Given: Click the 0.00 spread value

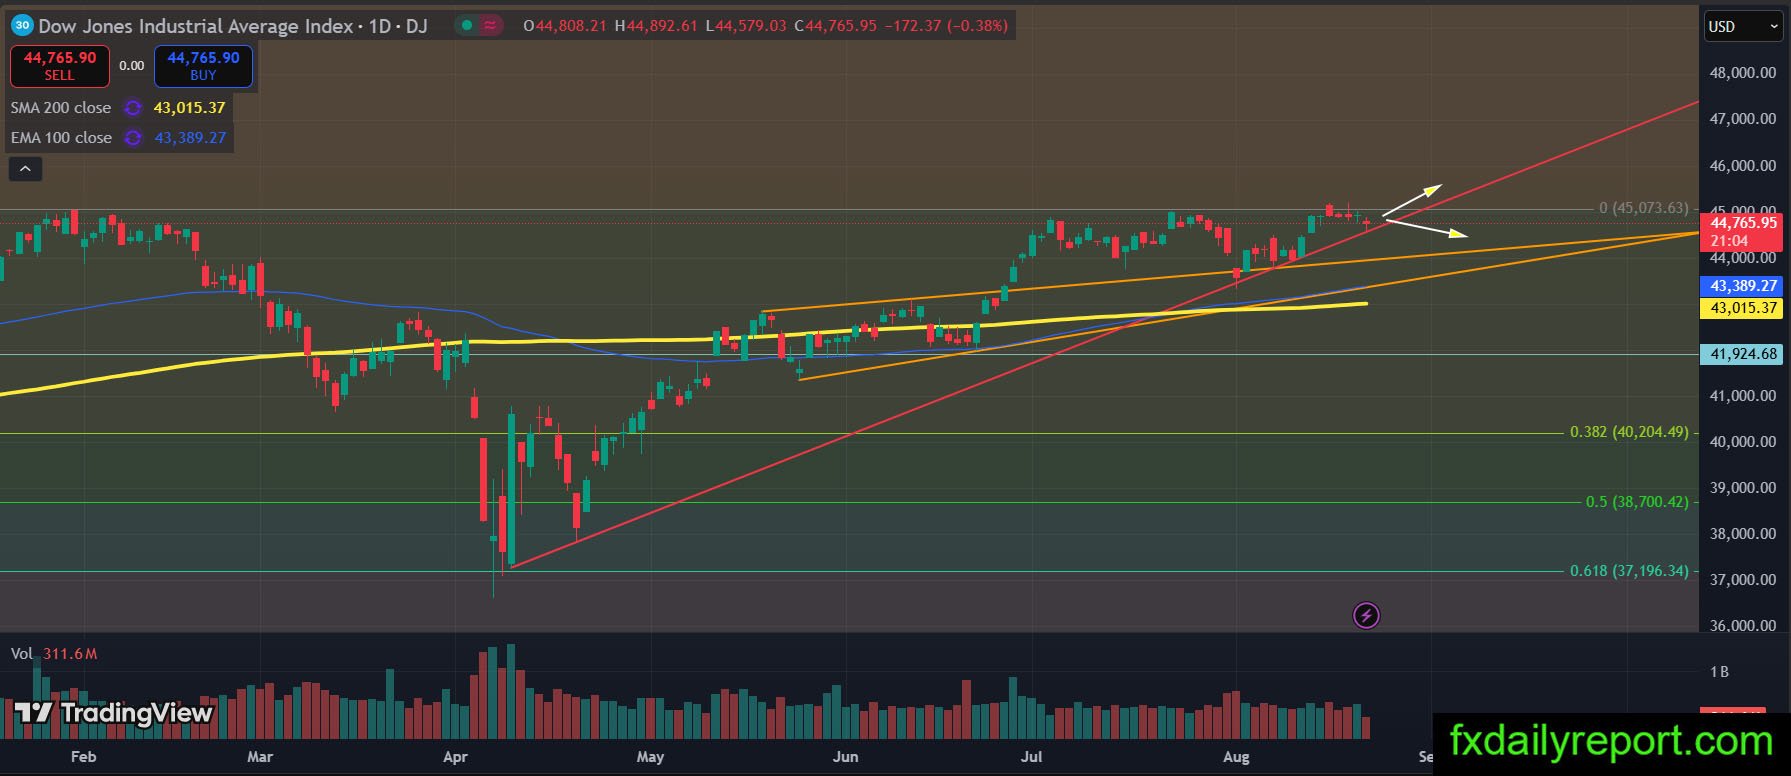Looking at the screenshot, I should point(131,66).
